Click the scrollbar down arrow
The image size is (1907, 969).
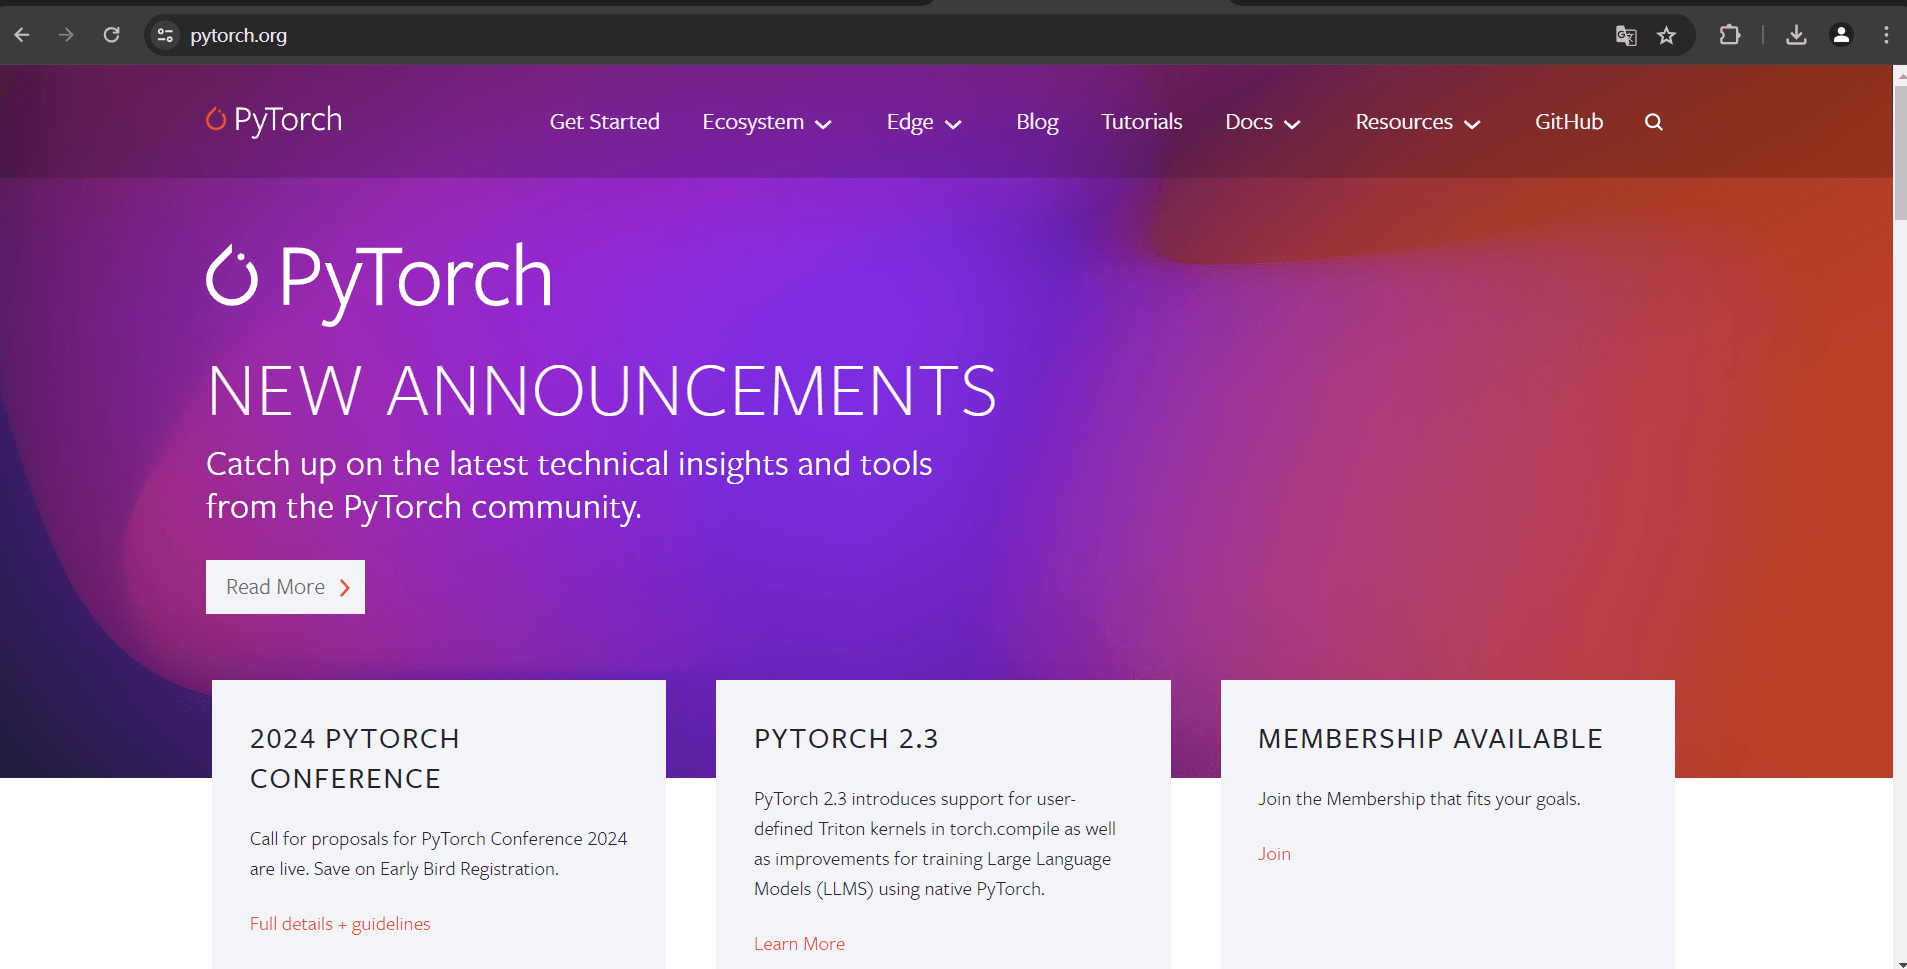1900,963
